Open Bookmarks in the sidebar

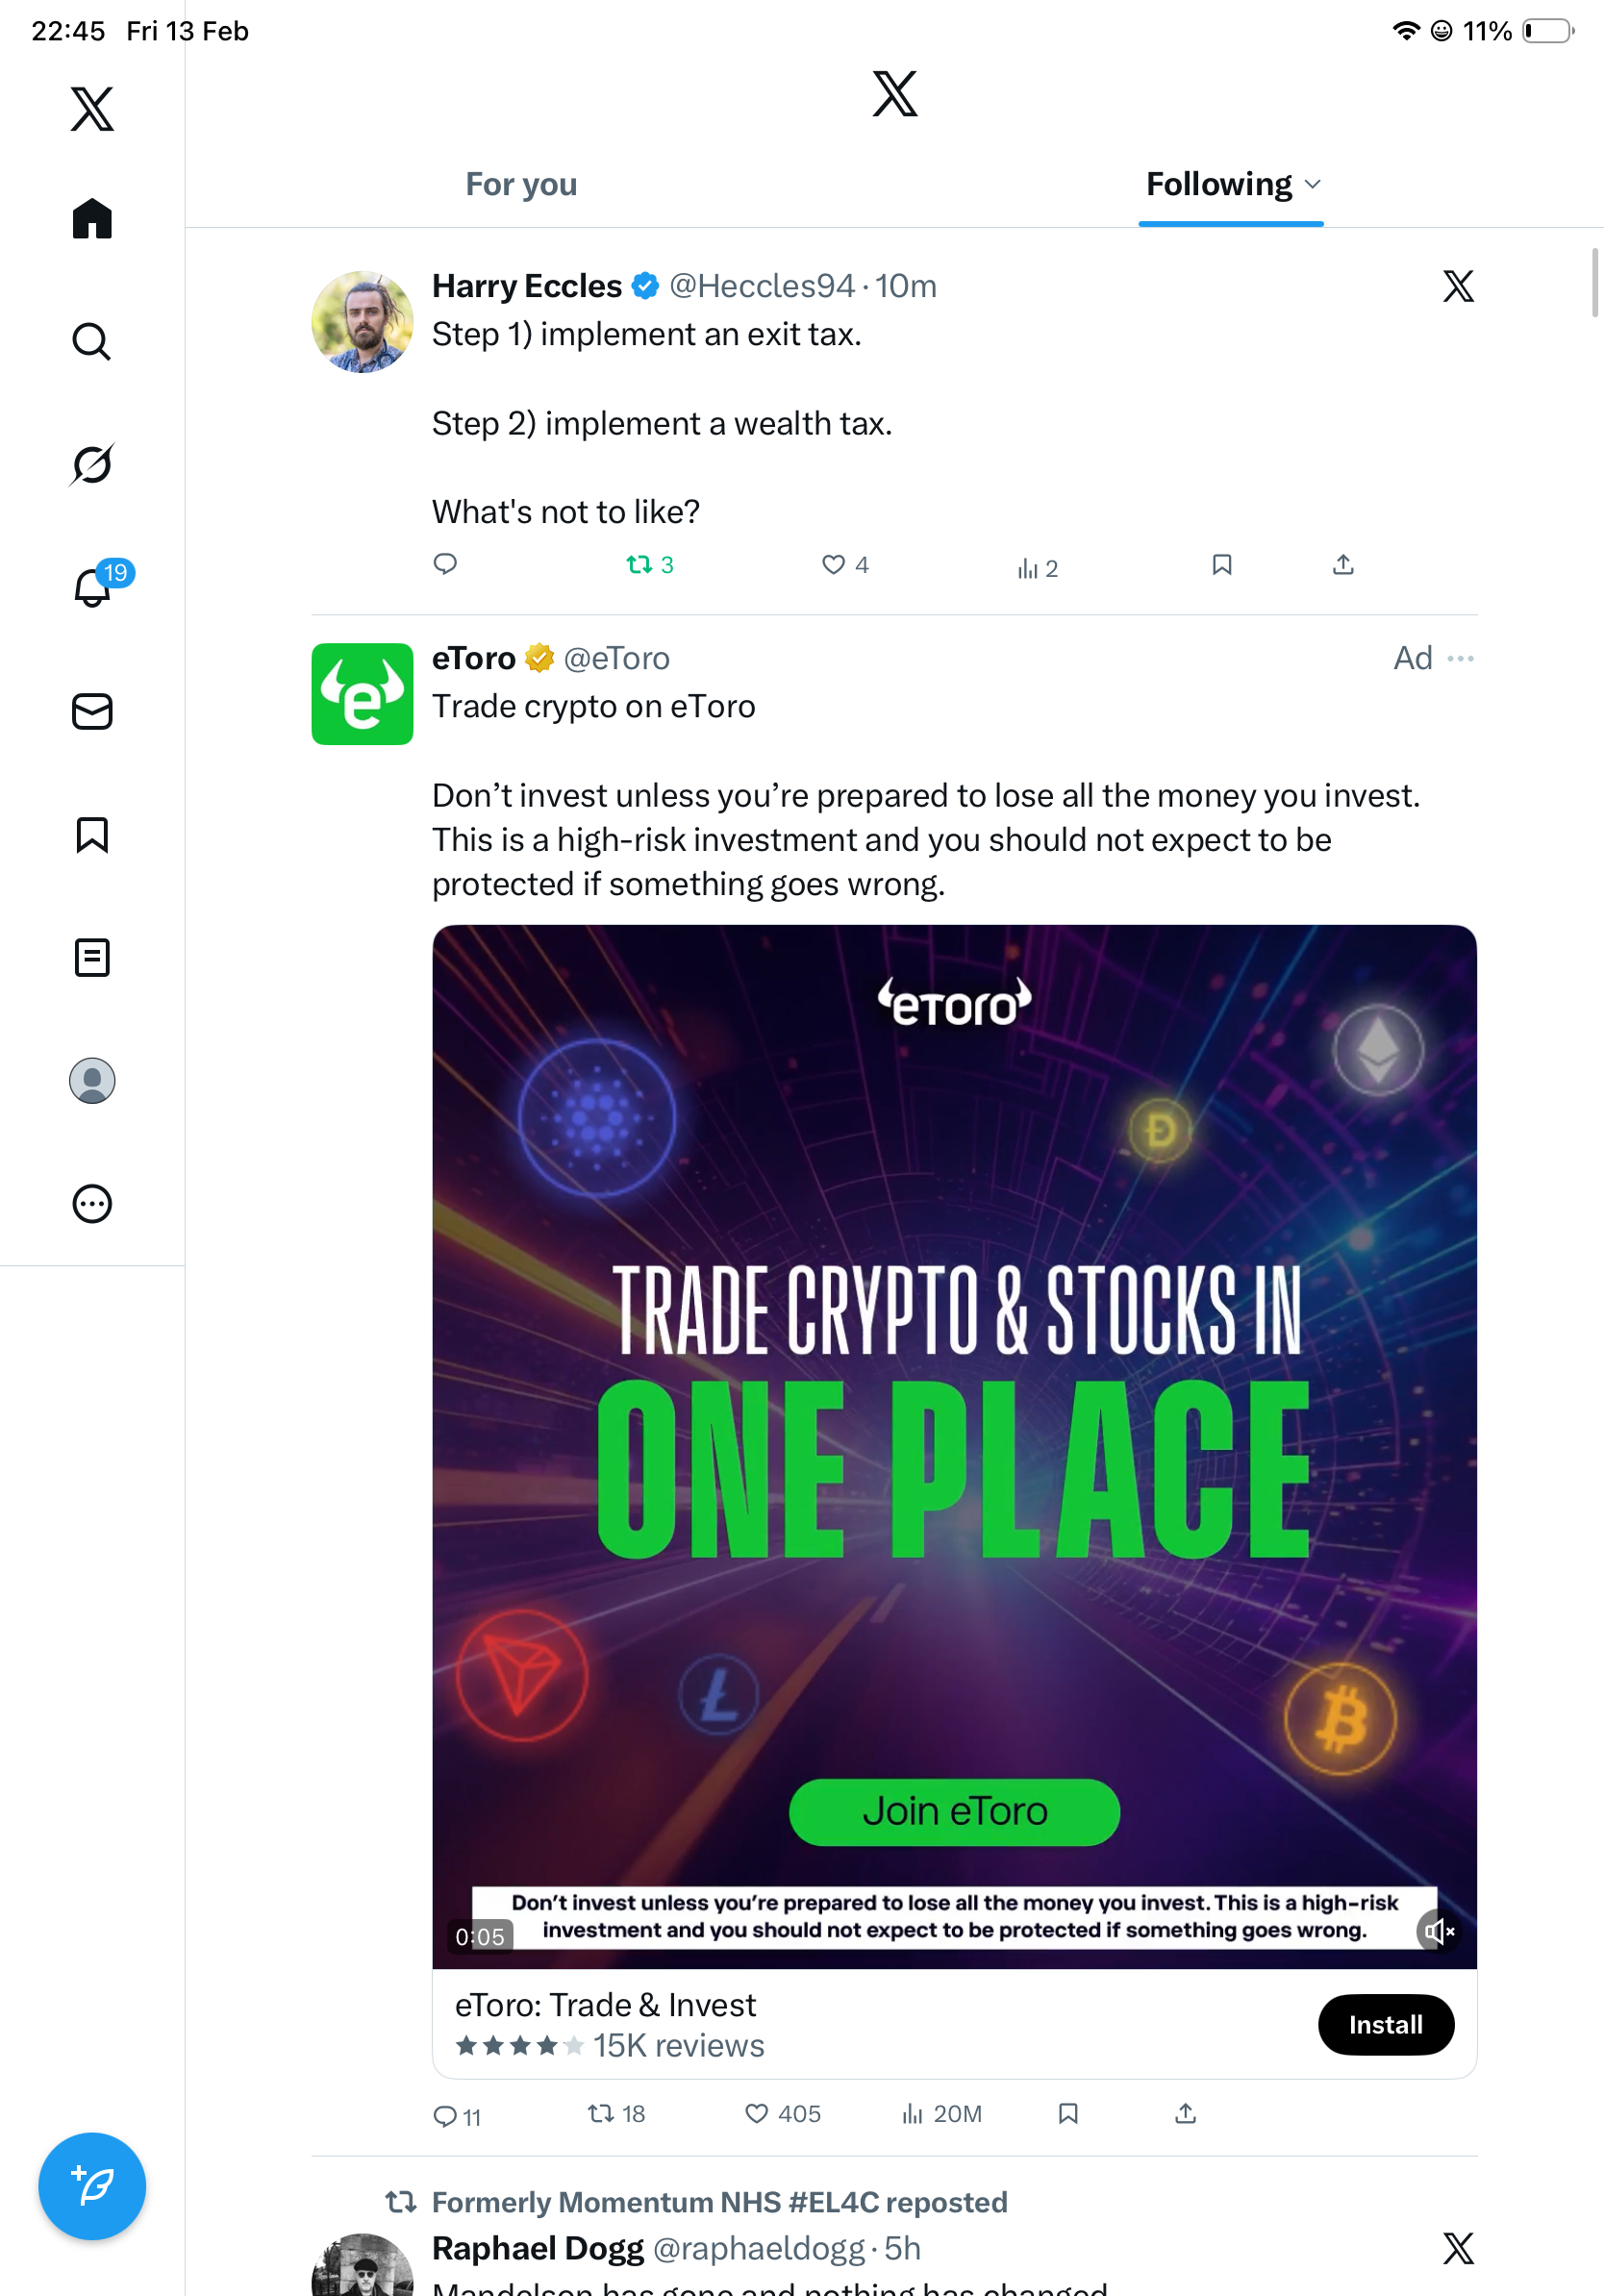tap(91, 834)
